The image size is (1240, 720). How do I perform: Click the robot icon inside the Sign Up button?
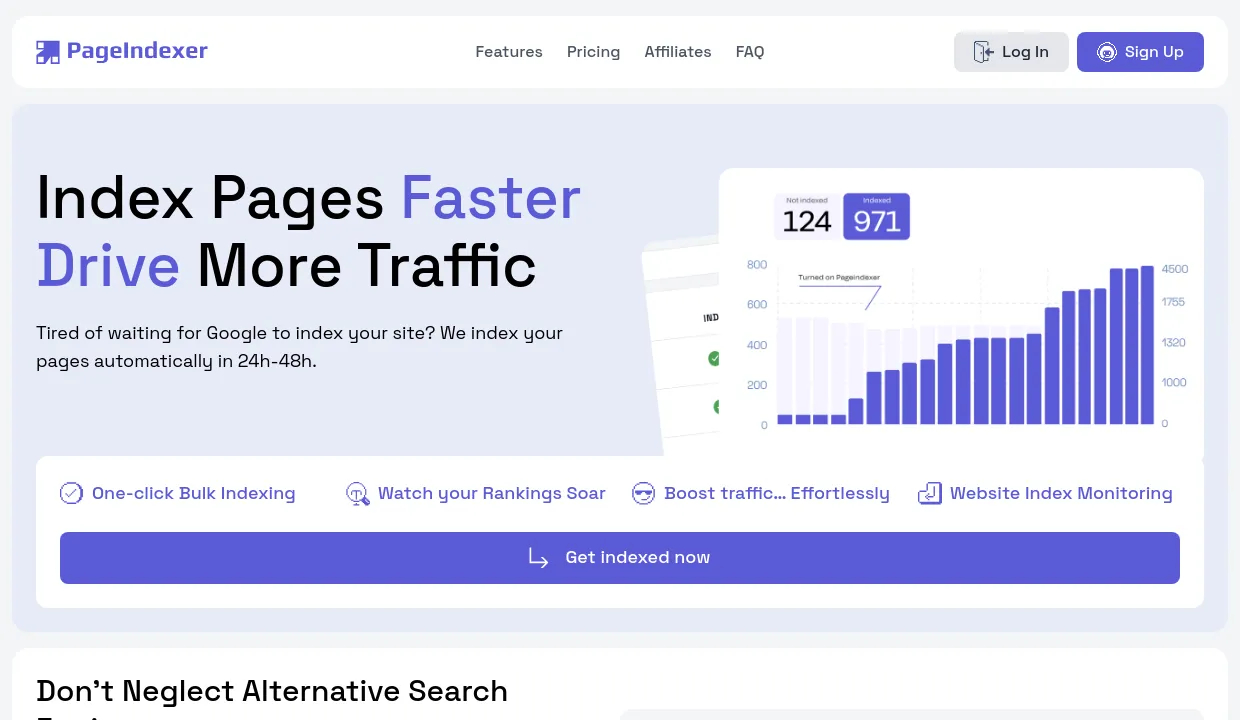pyautogui.click(x=1106, y=51)
